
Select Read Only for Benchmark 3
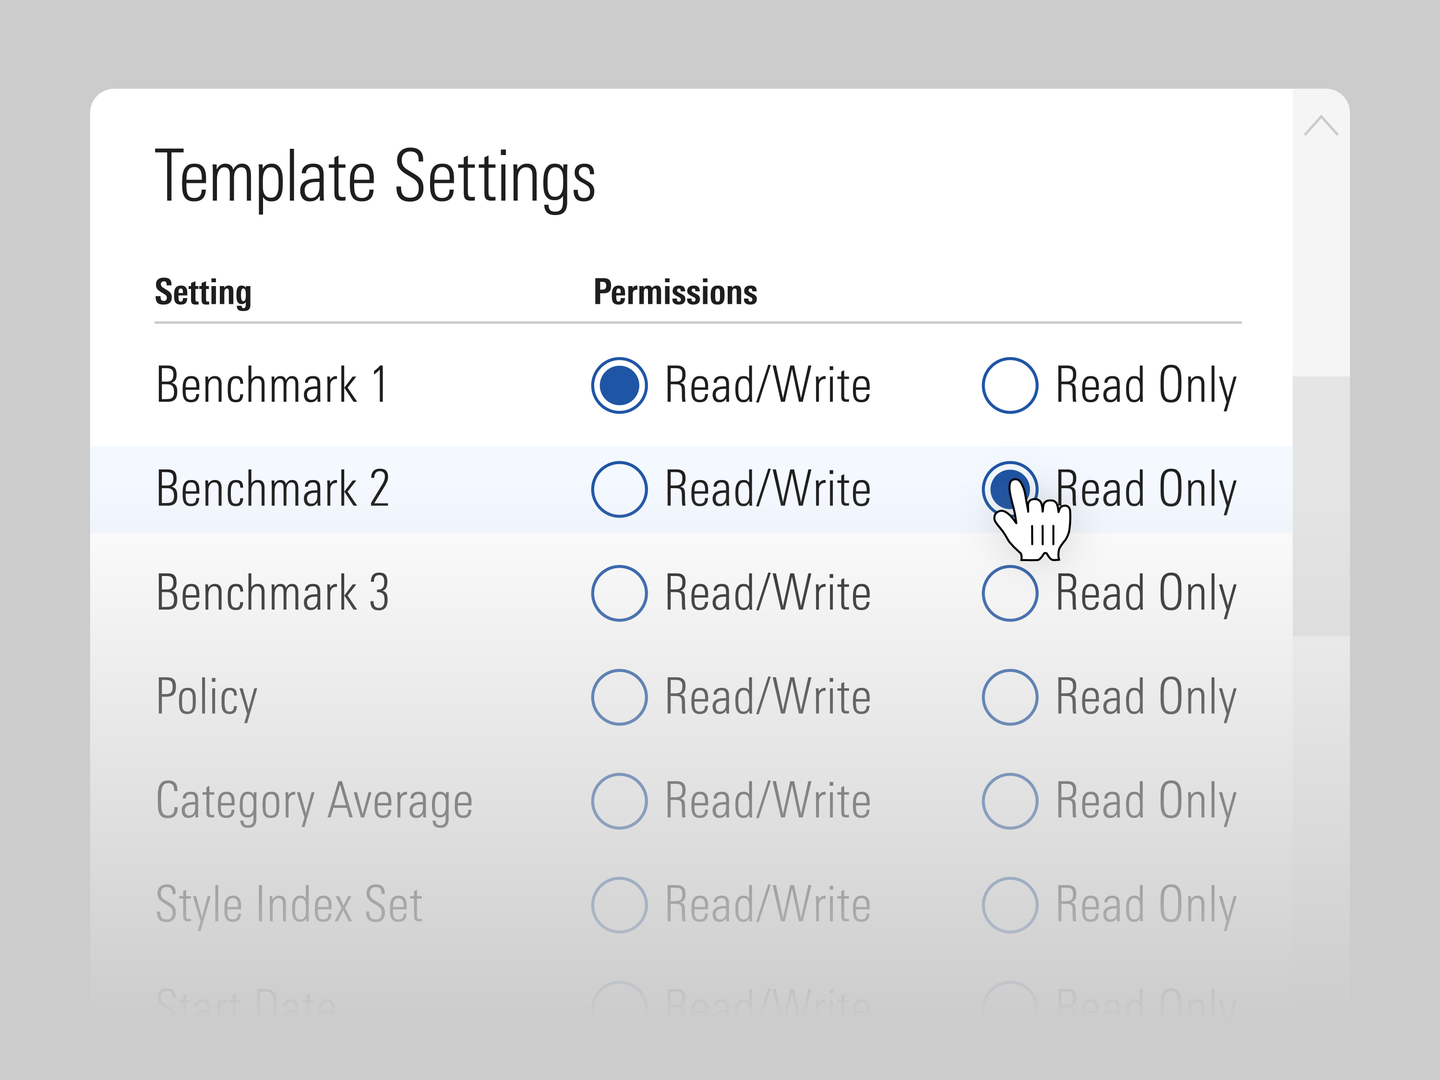point(1010,593)
